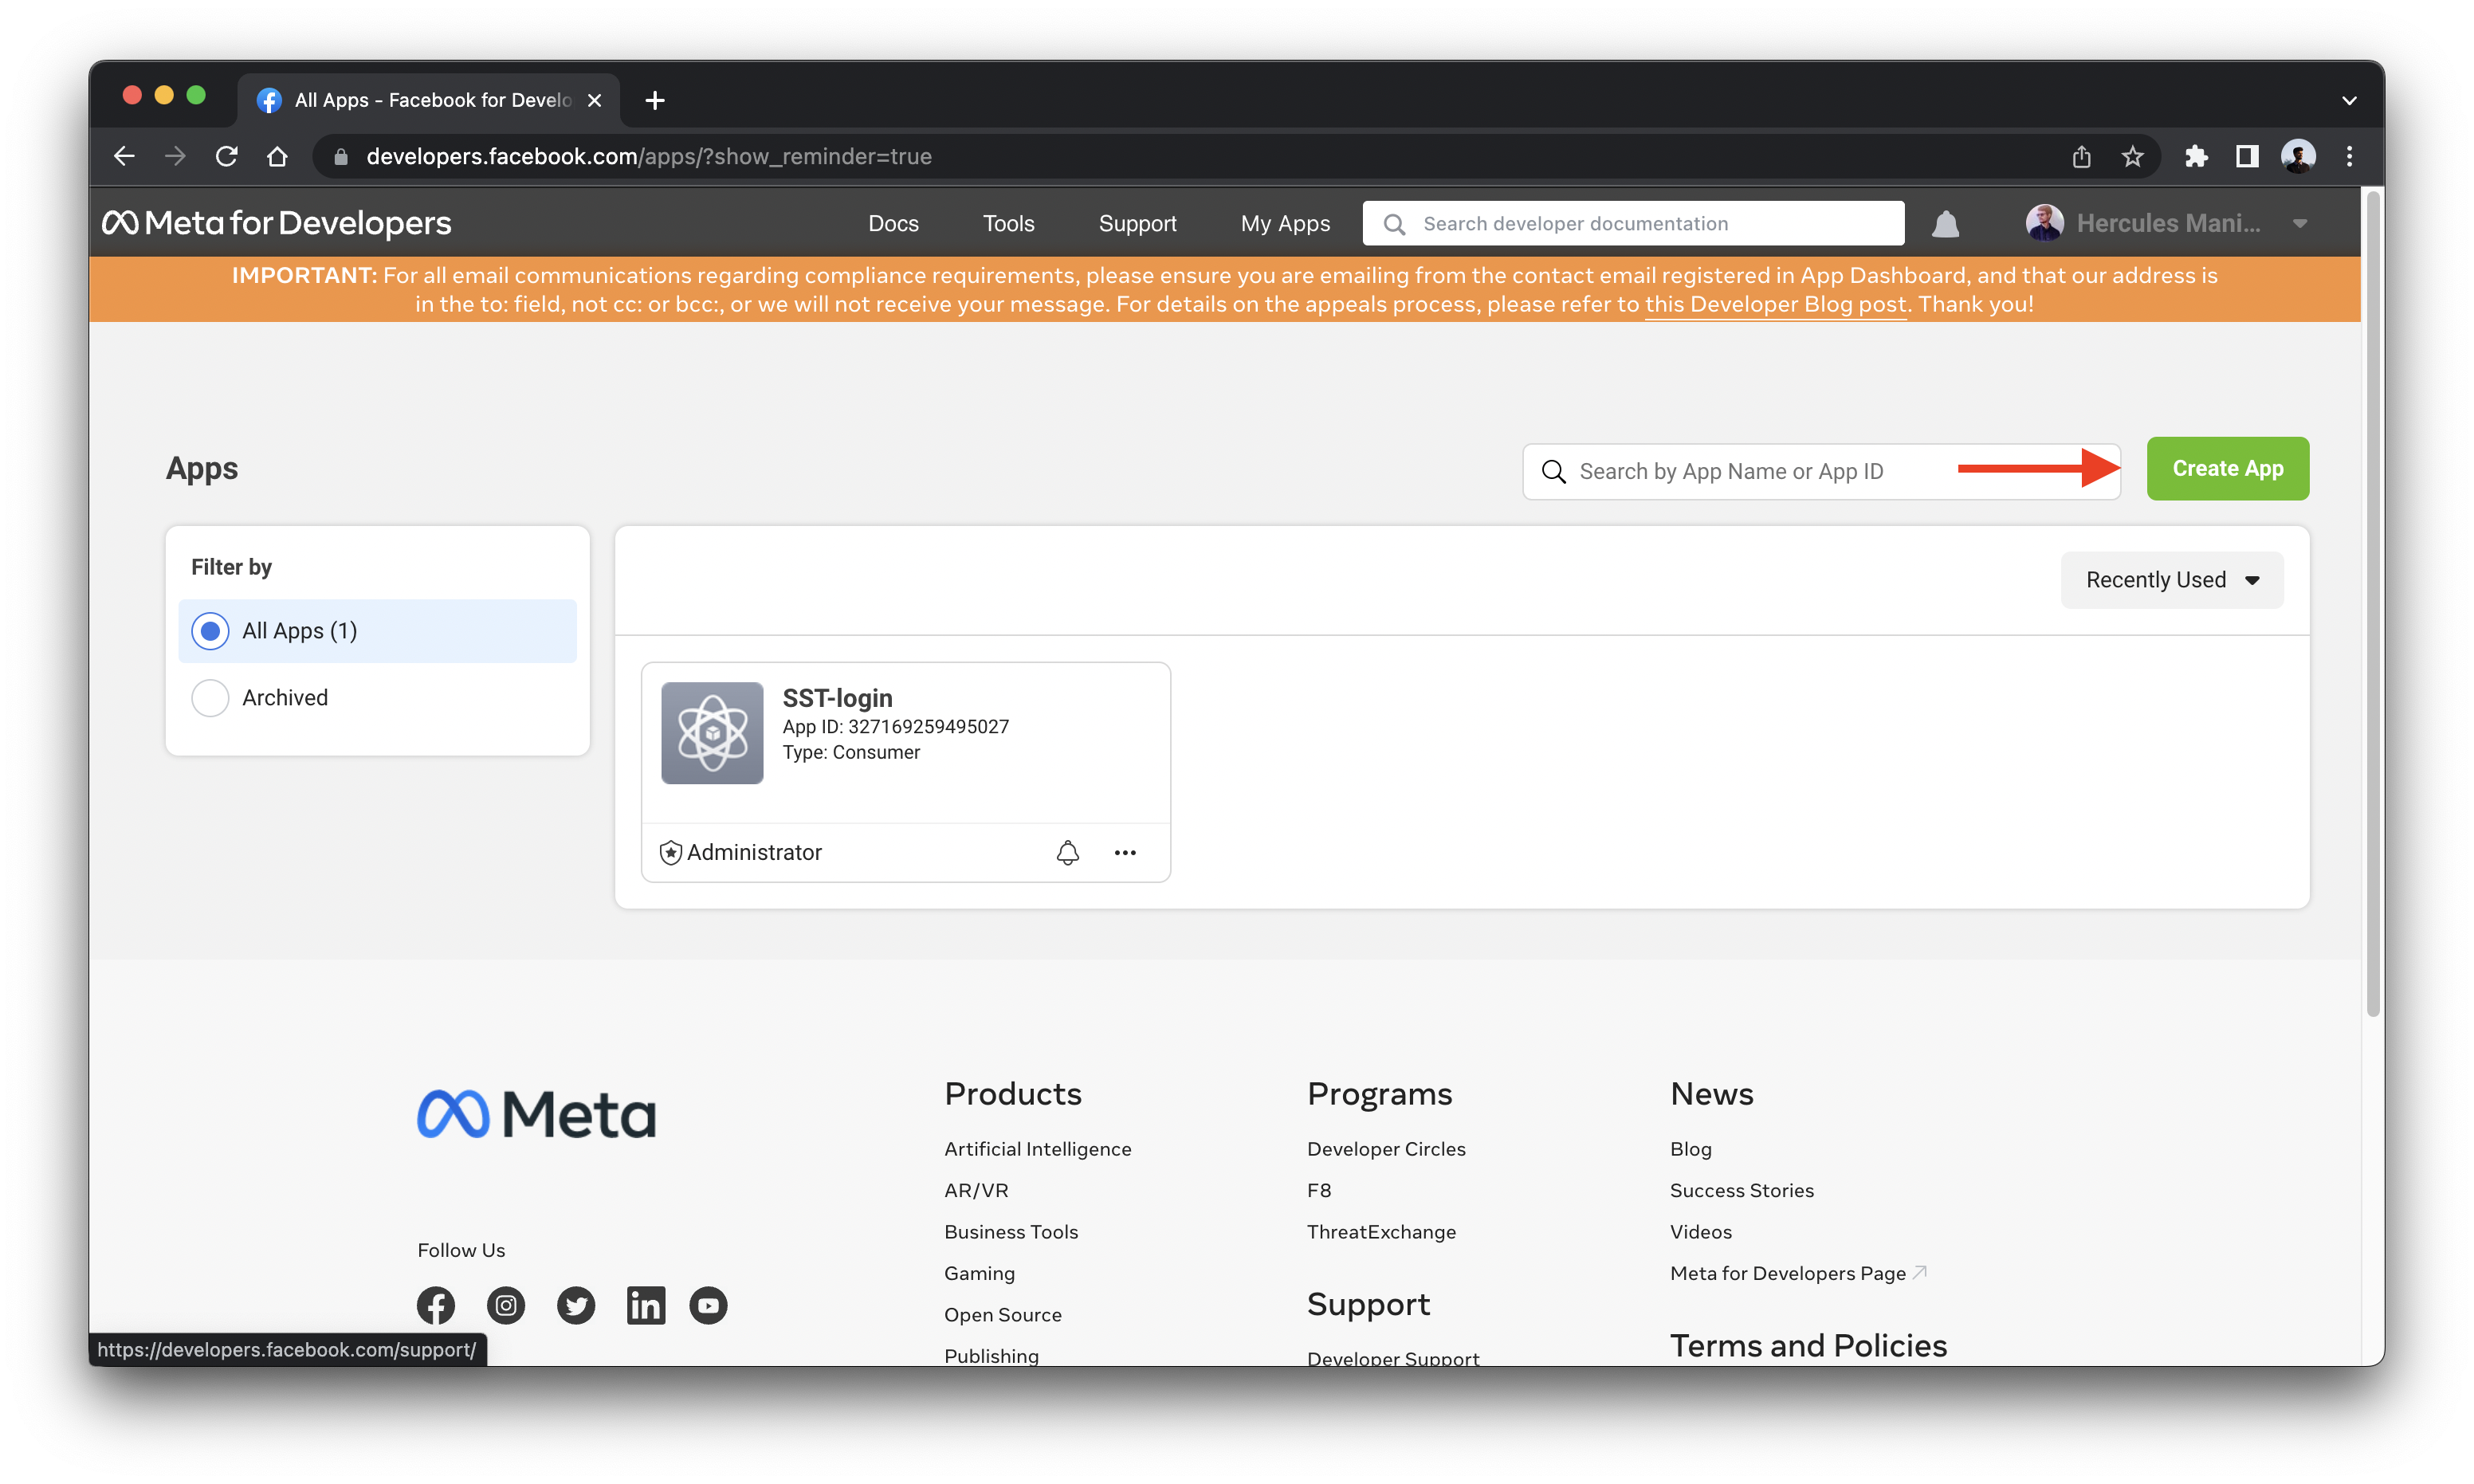This screenshot has width=2474, height=1484.
Task: Close the All Apps browser tab
Action: 594,100
